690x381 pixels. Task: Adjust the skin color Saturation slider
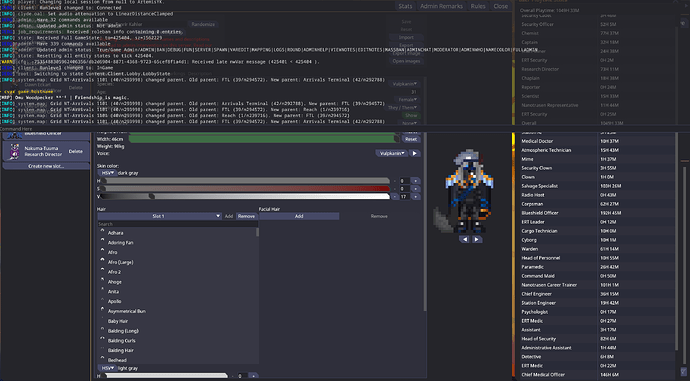(x=245, y=189)
